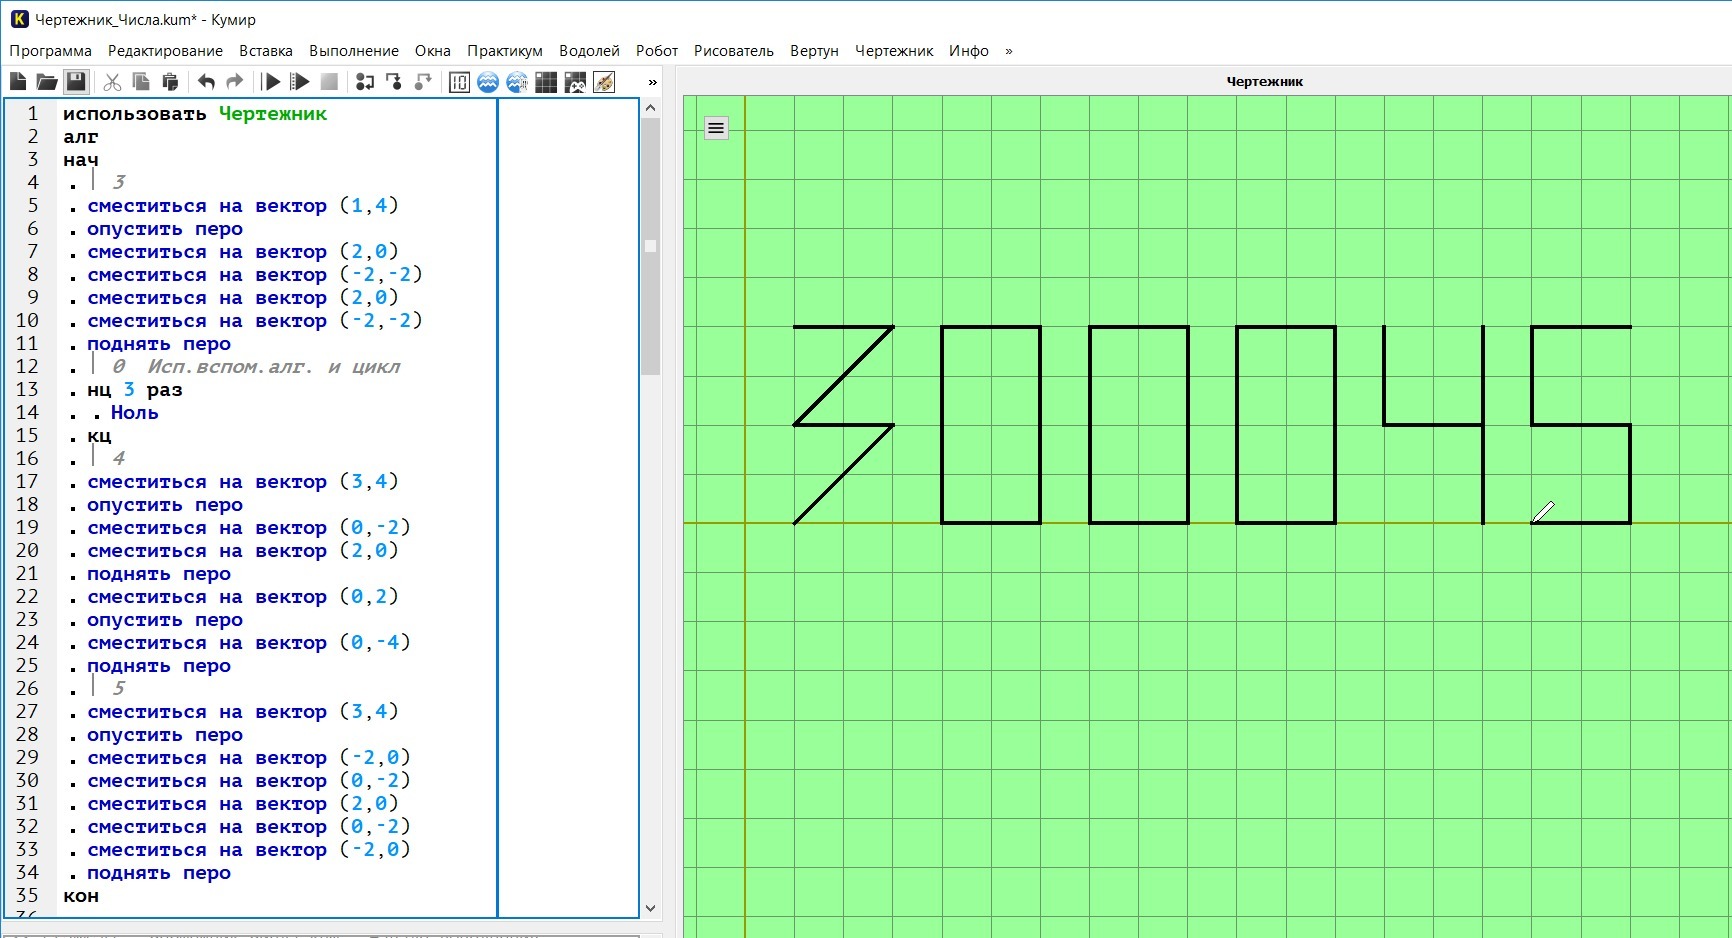Open the Risovatel painter palette icon
Image resolution: width=1732 pixels, height=938 pixels.
604,82
